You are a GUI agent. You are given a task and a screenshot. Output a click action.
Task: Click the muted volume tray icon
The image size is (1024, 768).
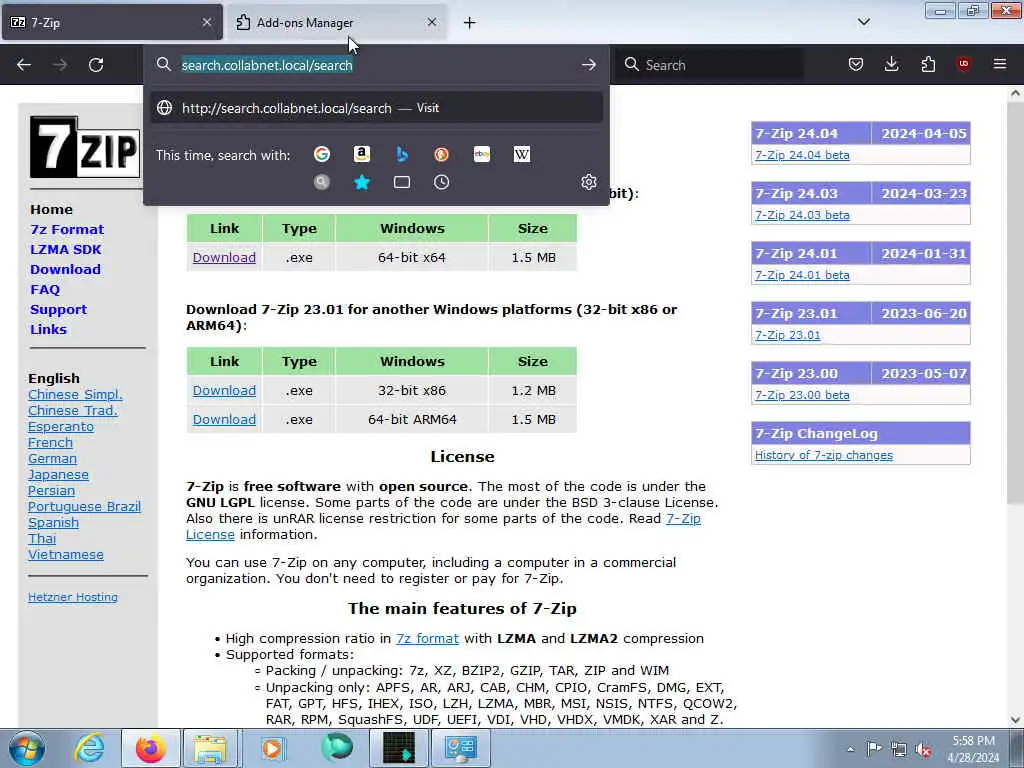923,749
